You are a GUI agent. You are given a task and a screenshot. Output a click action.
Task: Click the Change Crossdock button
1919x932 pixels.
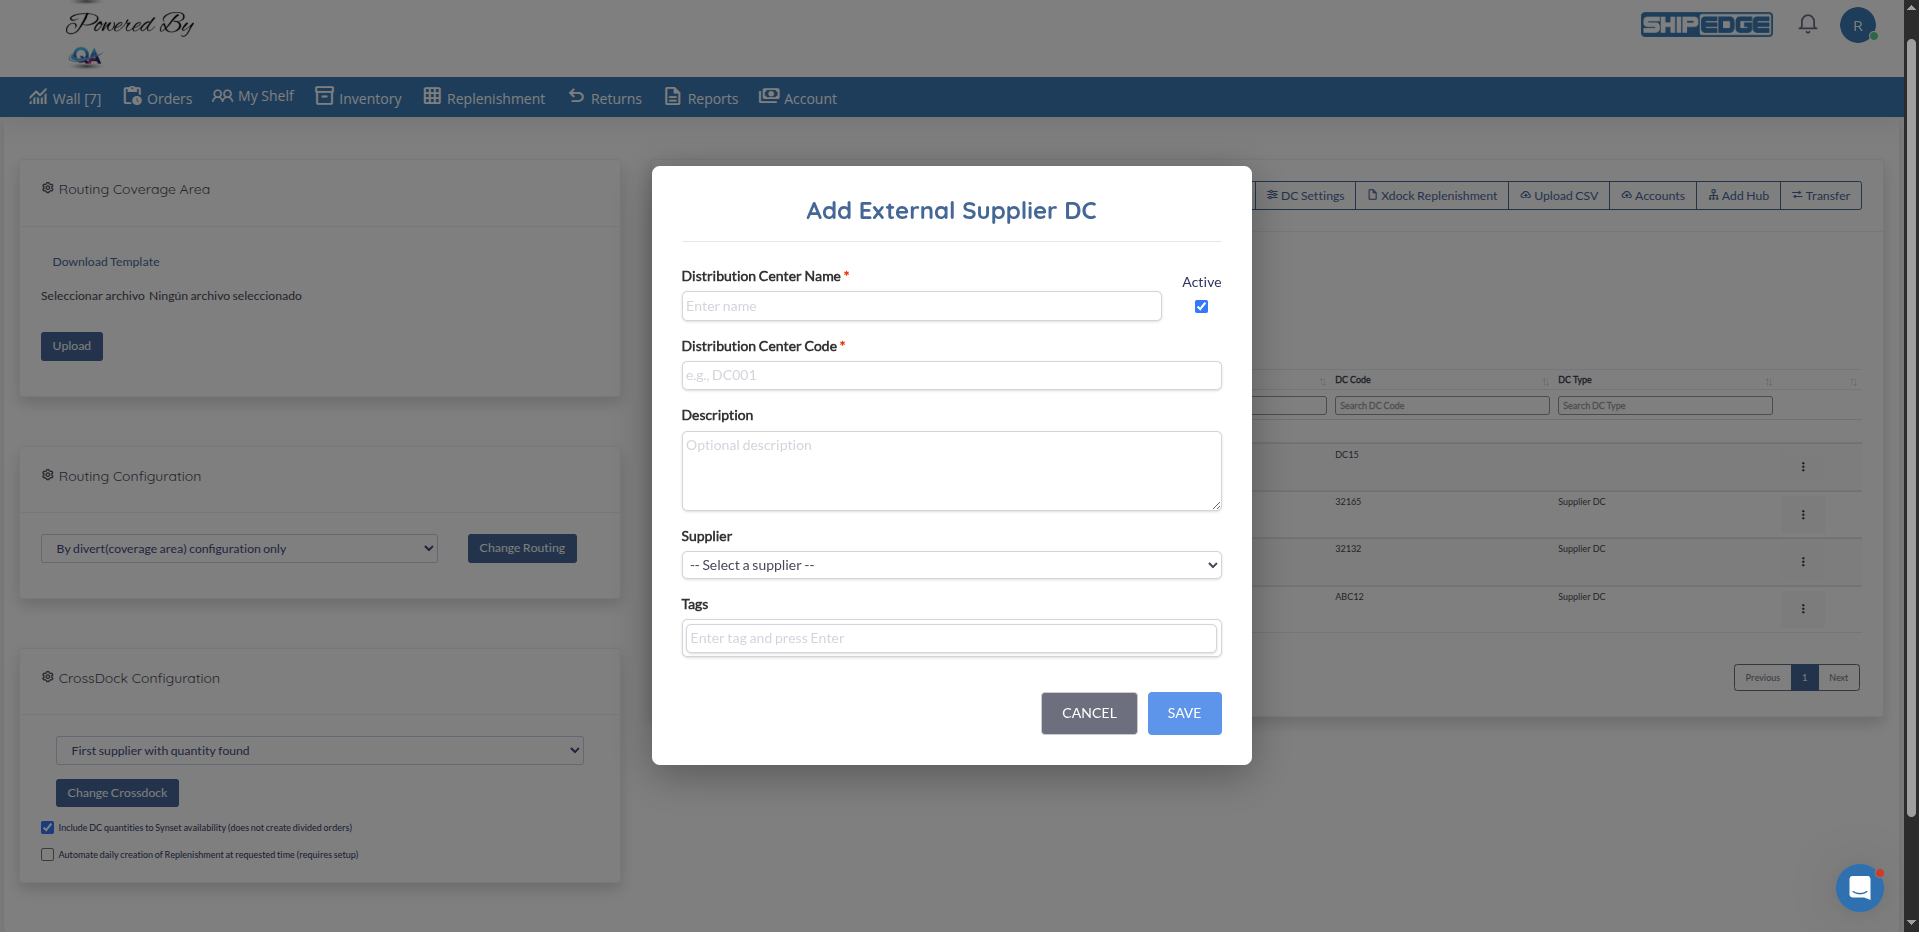117,793
